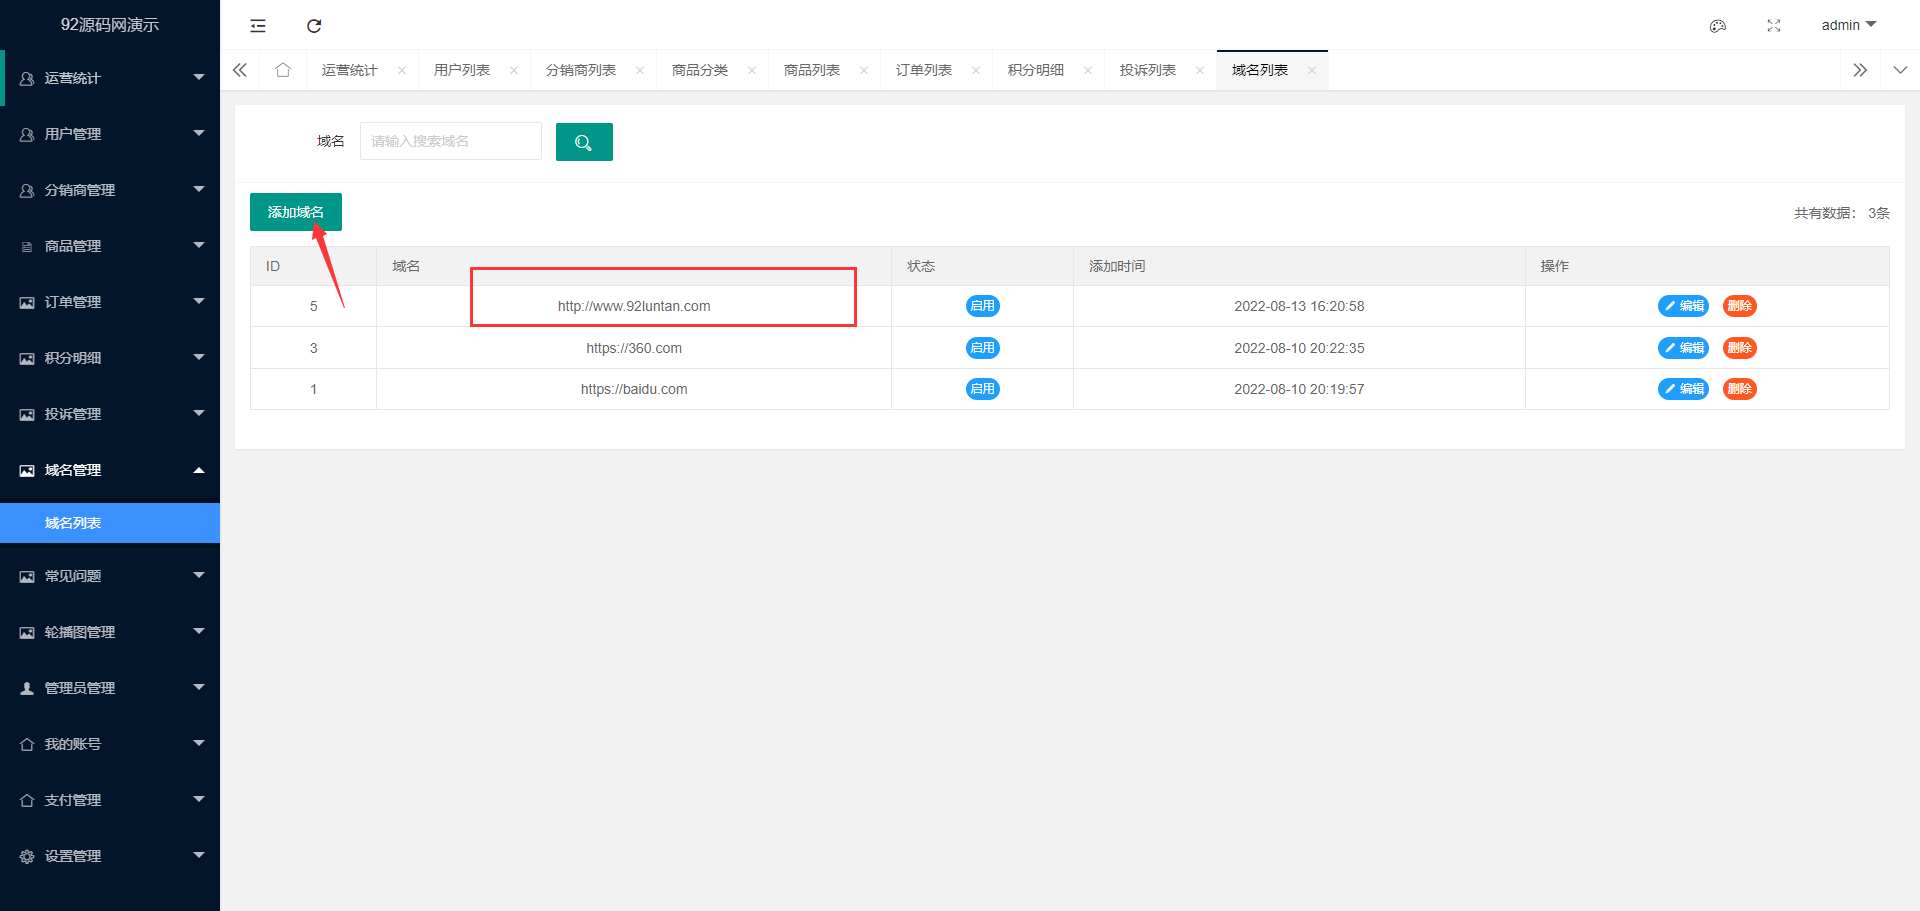Viewport: 1920px width, 911px height.
Task: Click the sidebar collapse menu icon
Action: [258, 26]
